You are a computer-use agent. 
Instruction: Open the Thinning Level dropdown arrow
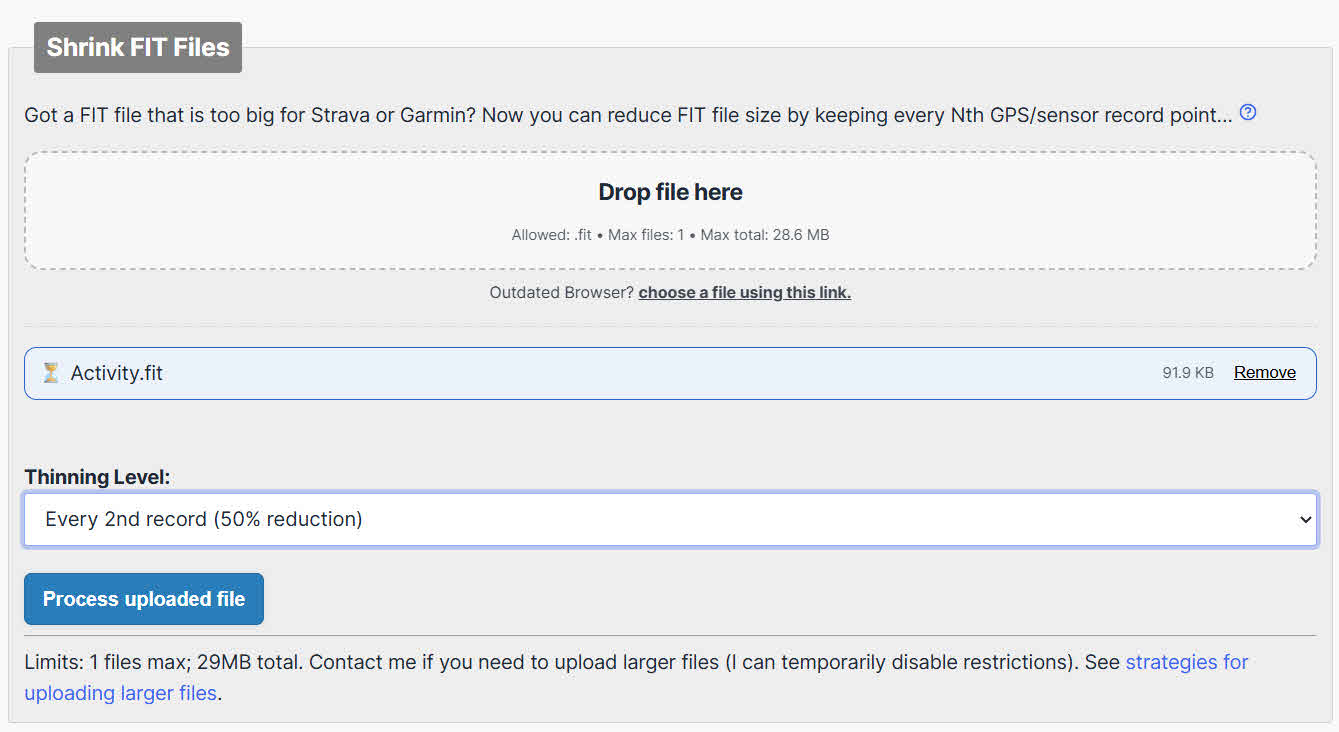pyautogui.click(x=1305, y=519)
